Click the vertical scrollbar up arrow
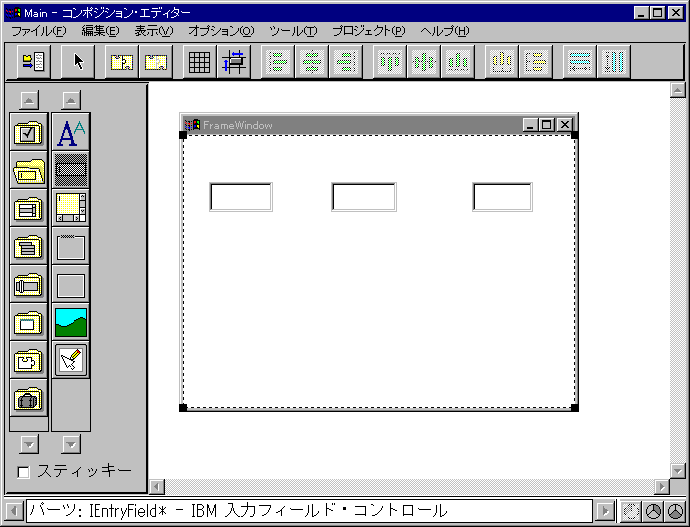 point(678,90)
